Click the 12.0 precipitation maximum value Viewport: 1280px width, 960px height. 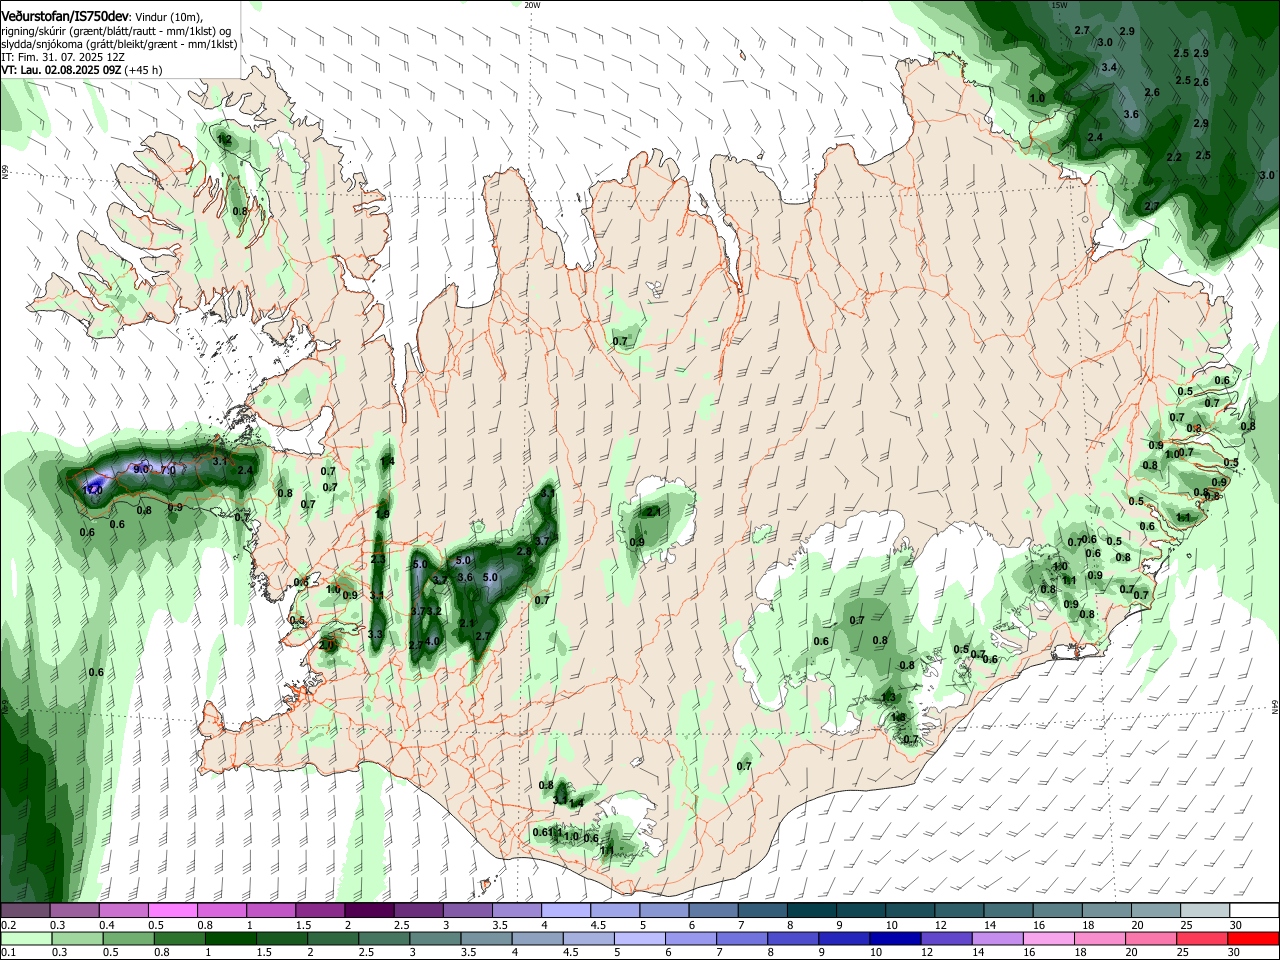coord(93,490)
